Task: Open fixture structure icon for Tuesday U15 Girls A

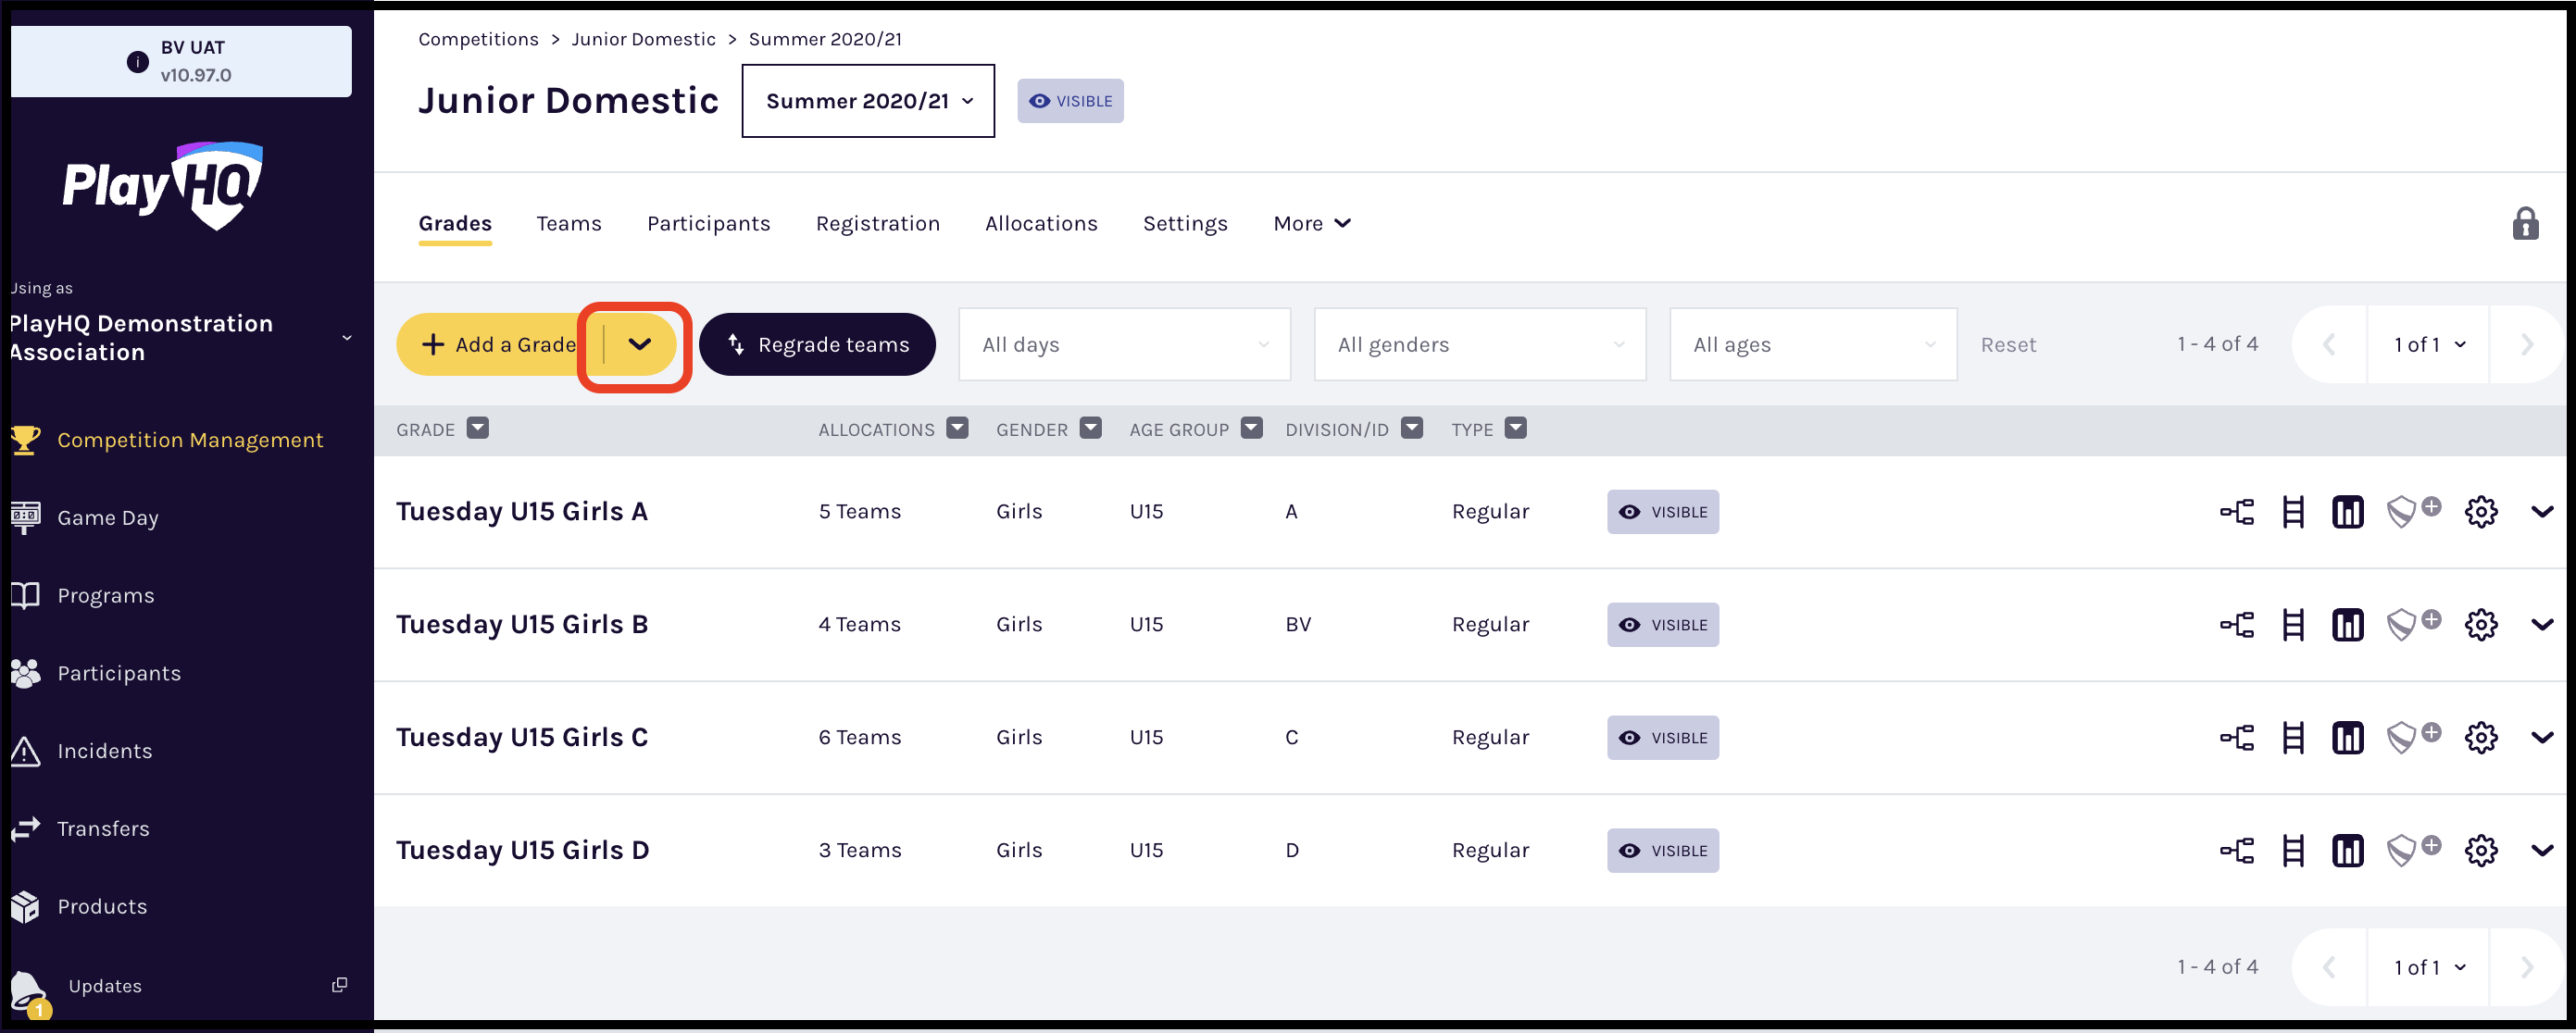Action: pos(2237,512)
